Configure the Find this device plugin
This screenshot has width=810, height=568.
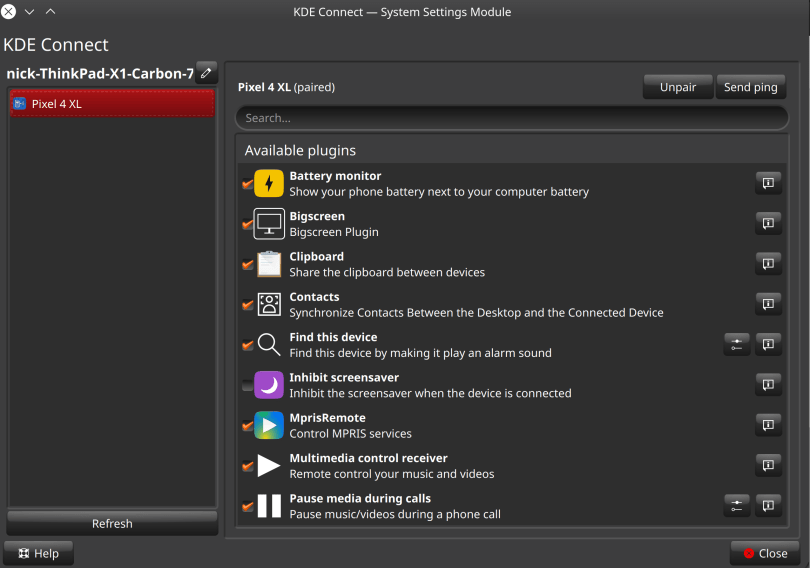tap(737, 344)
